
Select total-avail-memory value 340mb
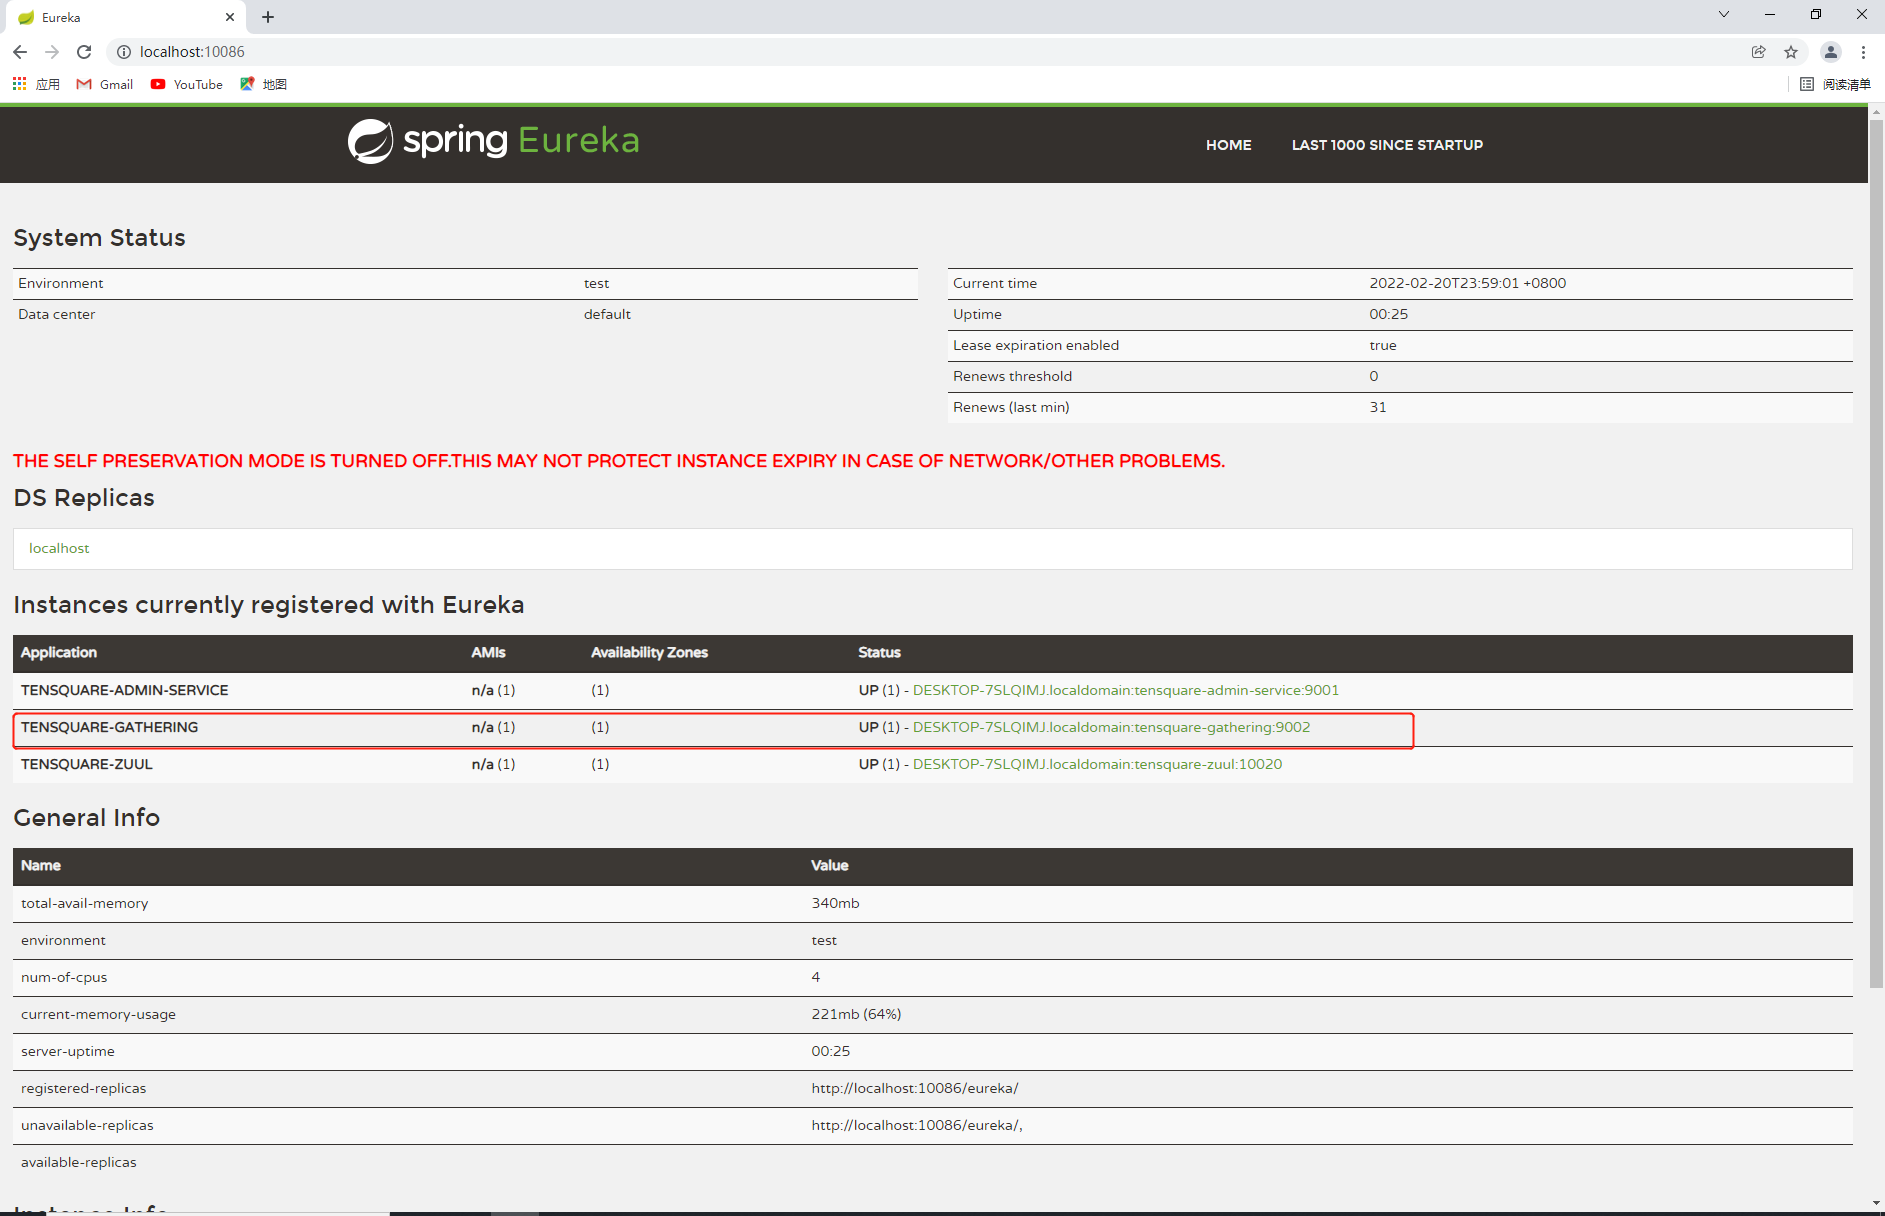point(835,903)
